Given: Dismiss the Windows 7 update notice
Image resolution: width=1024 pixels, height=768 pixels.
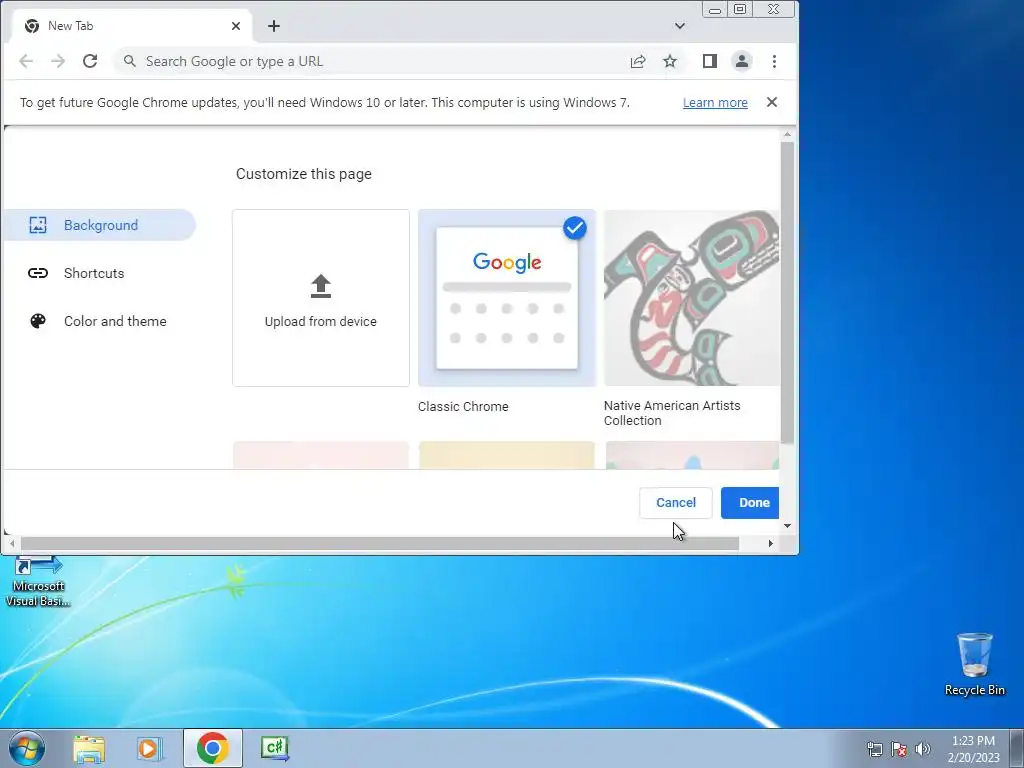Looking at the screenshot, I should click(772, 102).
